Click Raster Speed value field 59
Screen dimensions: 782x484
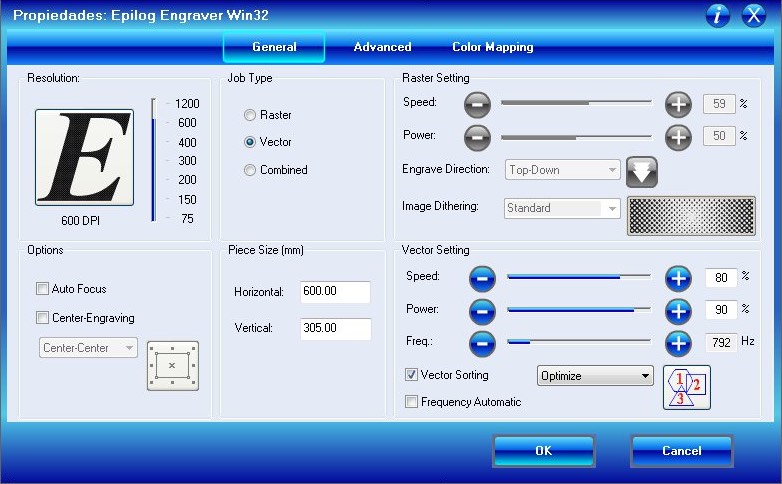pyautogui.click(x=719, y=104)
